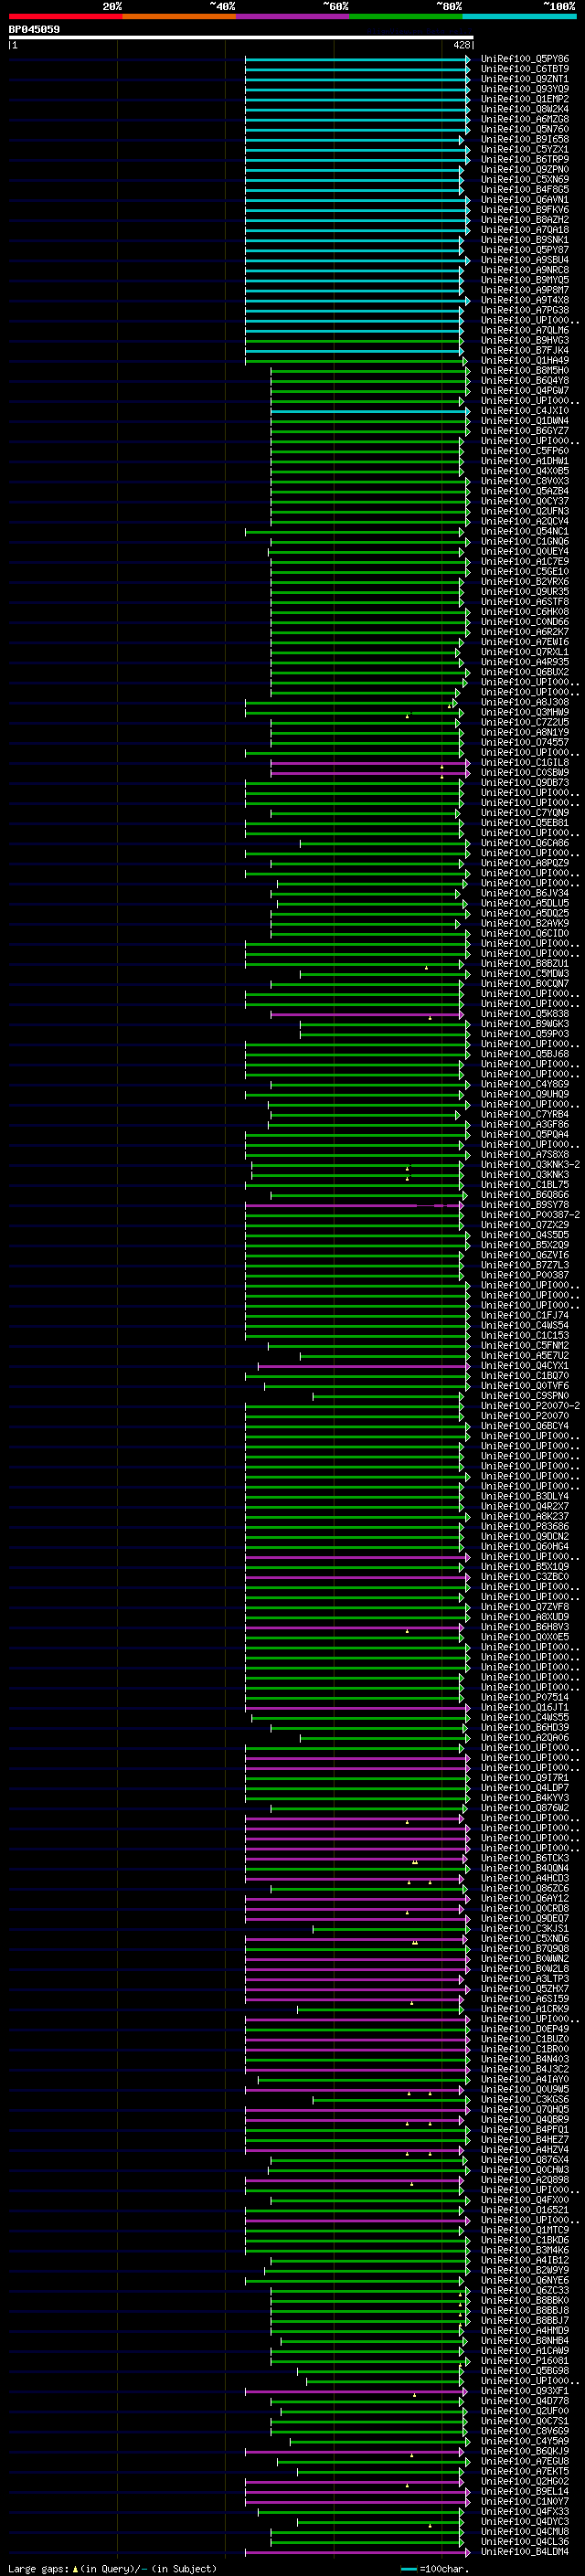Select hit label UniRef100_Q9DCN2

(x=525, y=1536)
